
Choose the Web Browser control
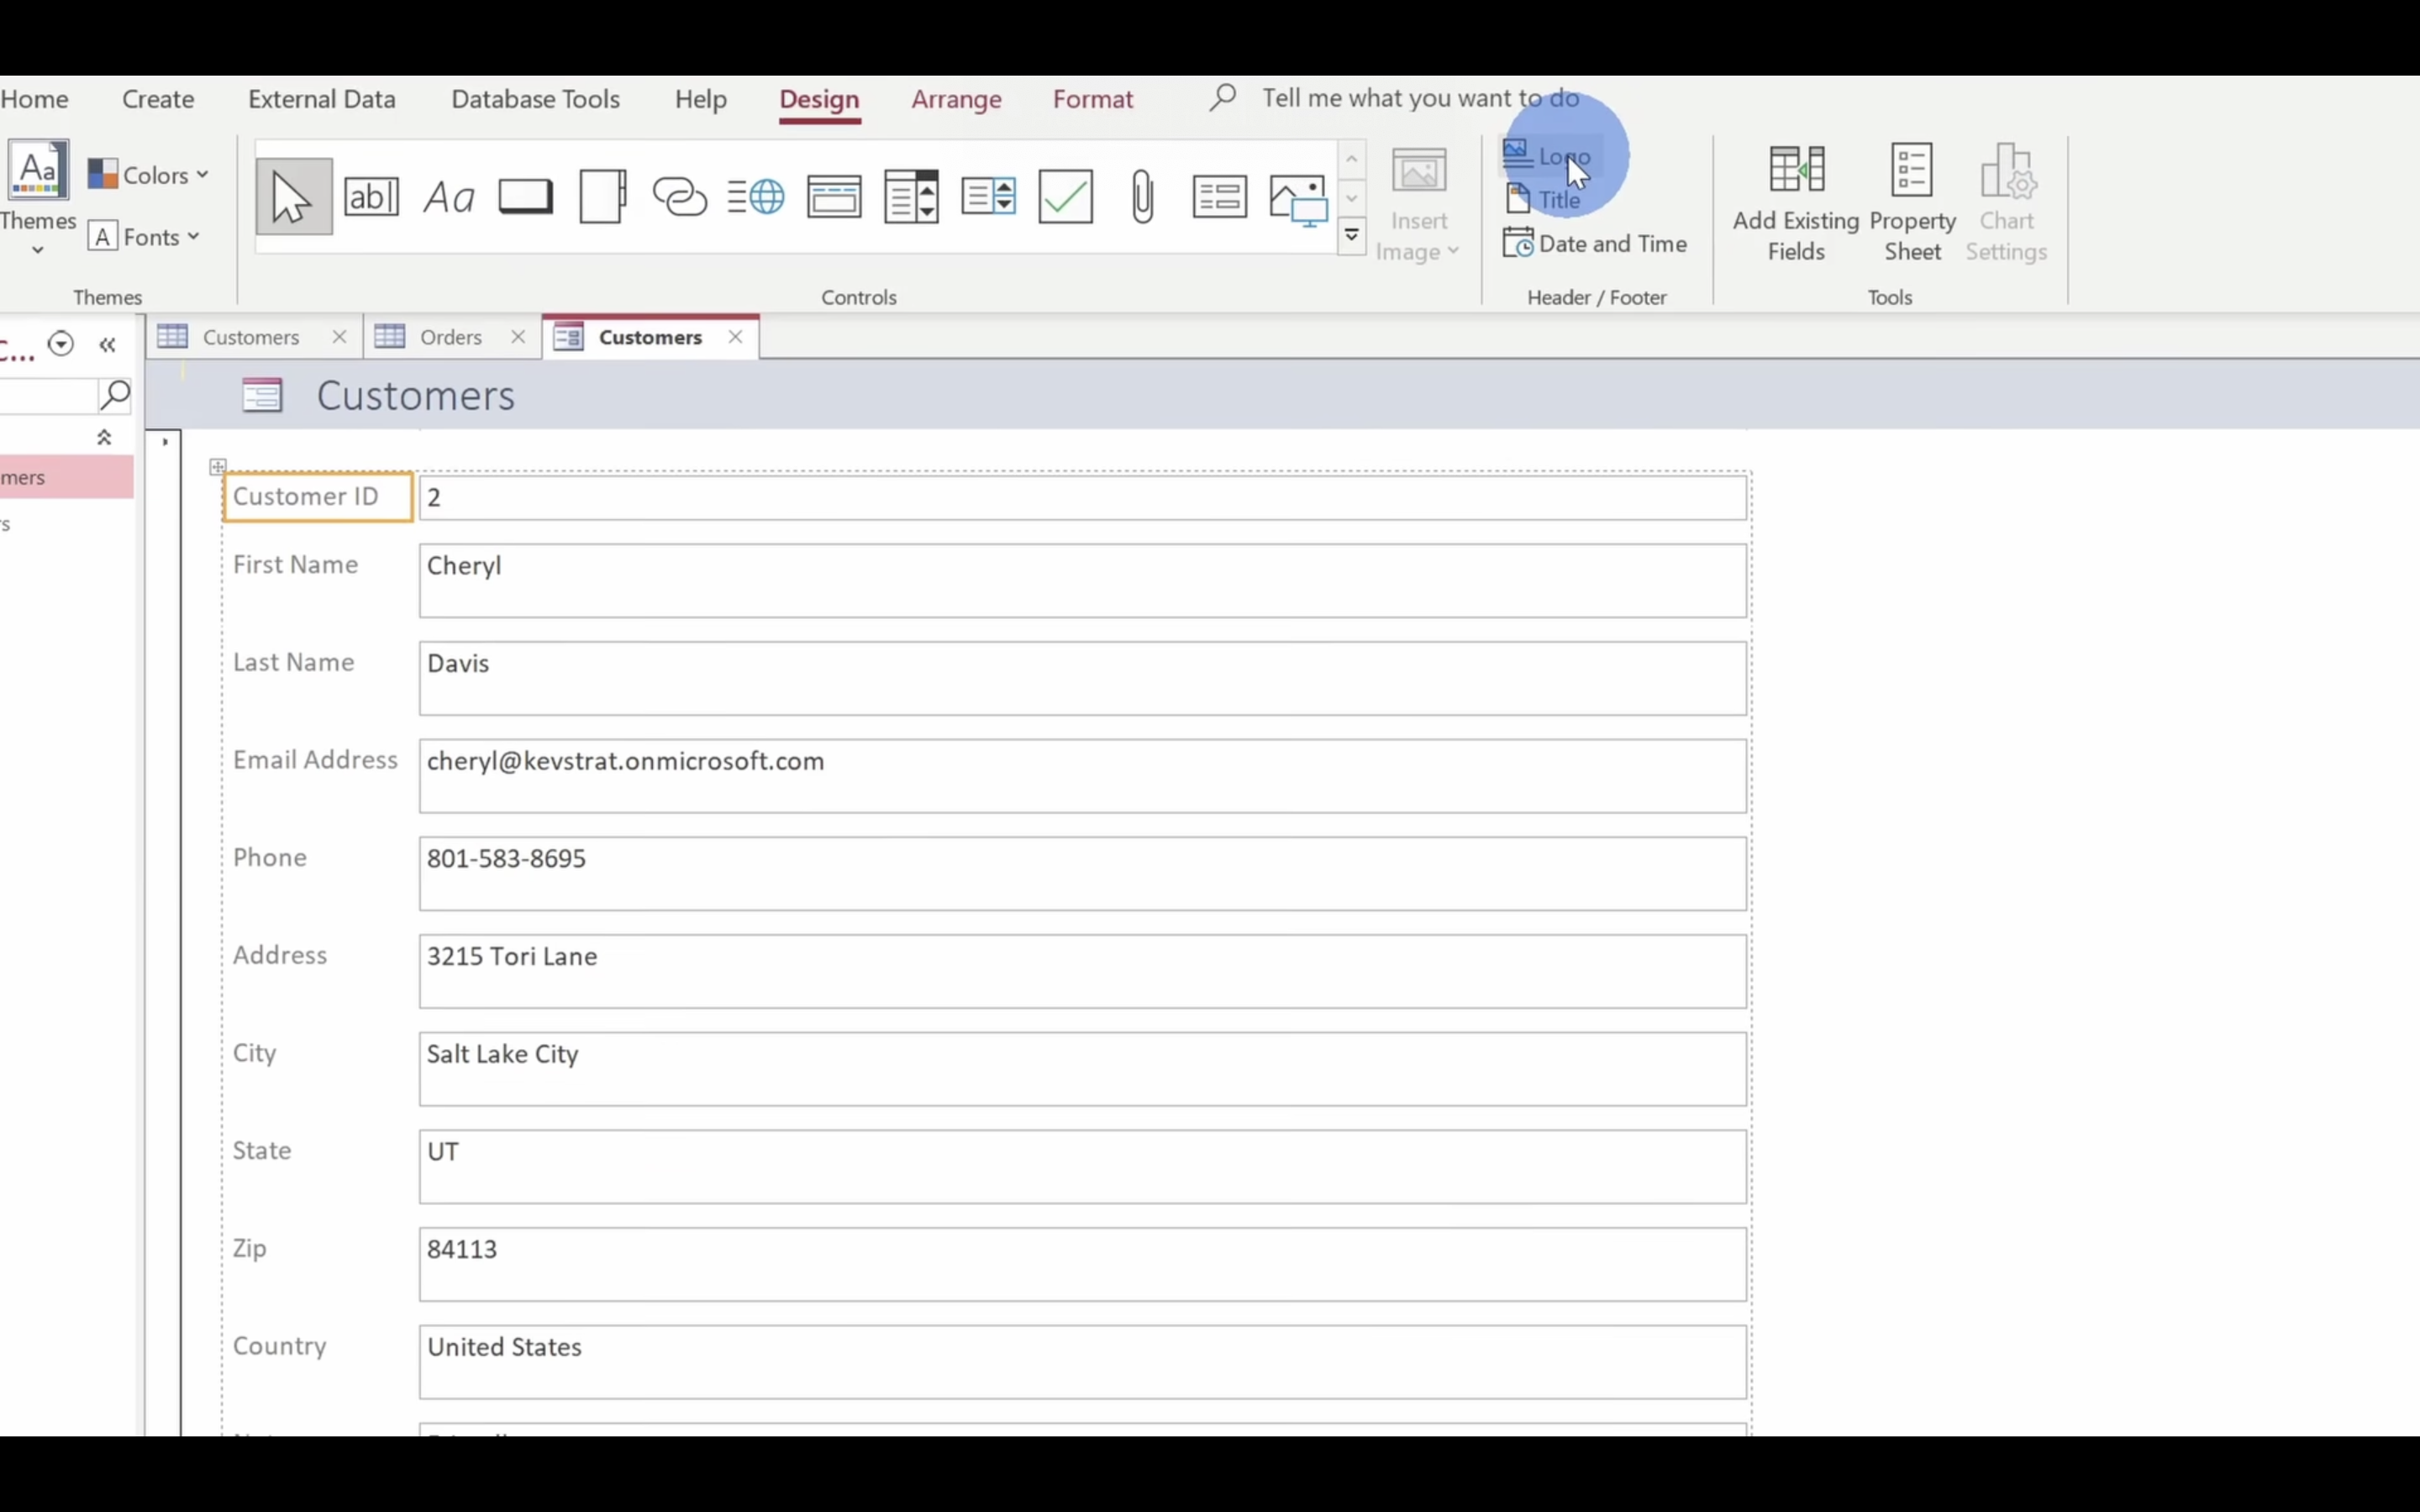pos(757,196)
